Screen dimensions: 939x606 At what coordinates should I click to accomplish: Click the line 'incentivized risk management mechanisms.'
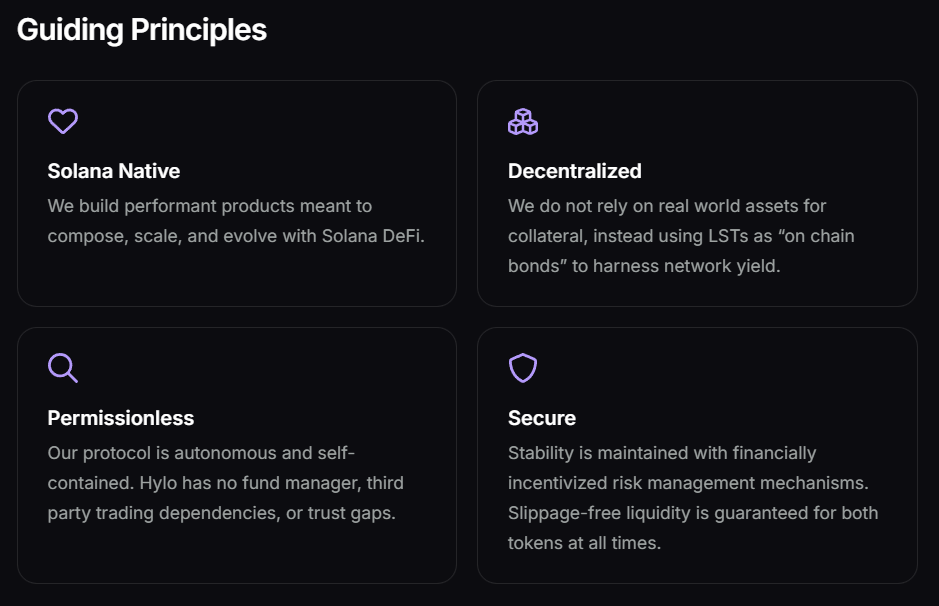pyautogui.click(x=688, y=483)
